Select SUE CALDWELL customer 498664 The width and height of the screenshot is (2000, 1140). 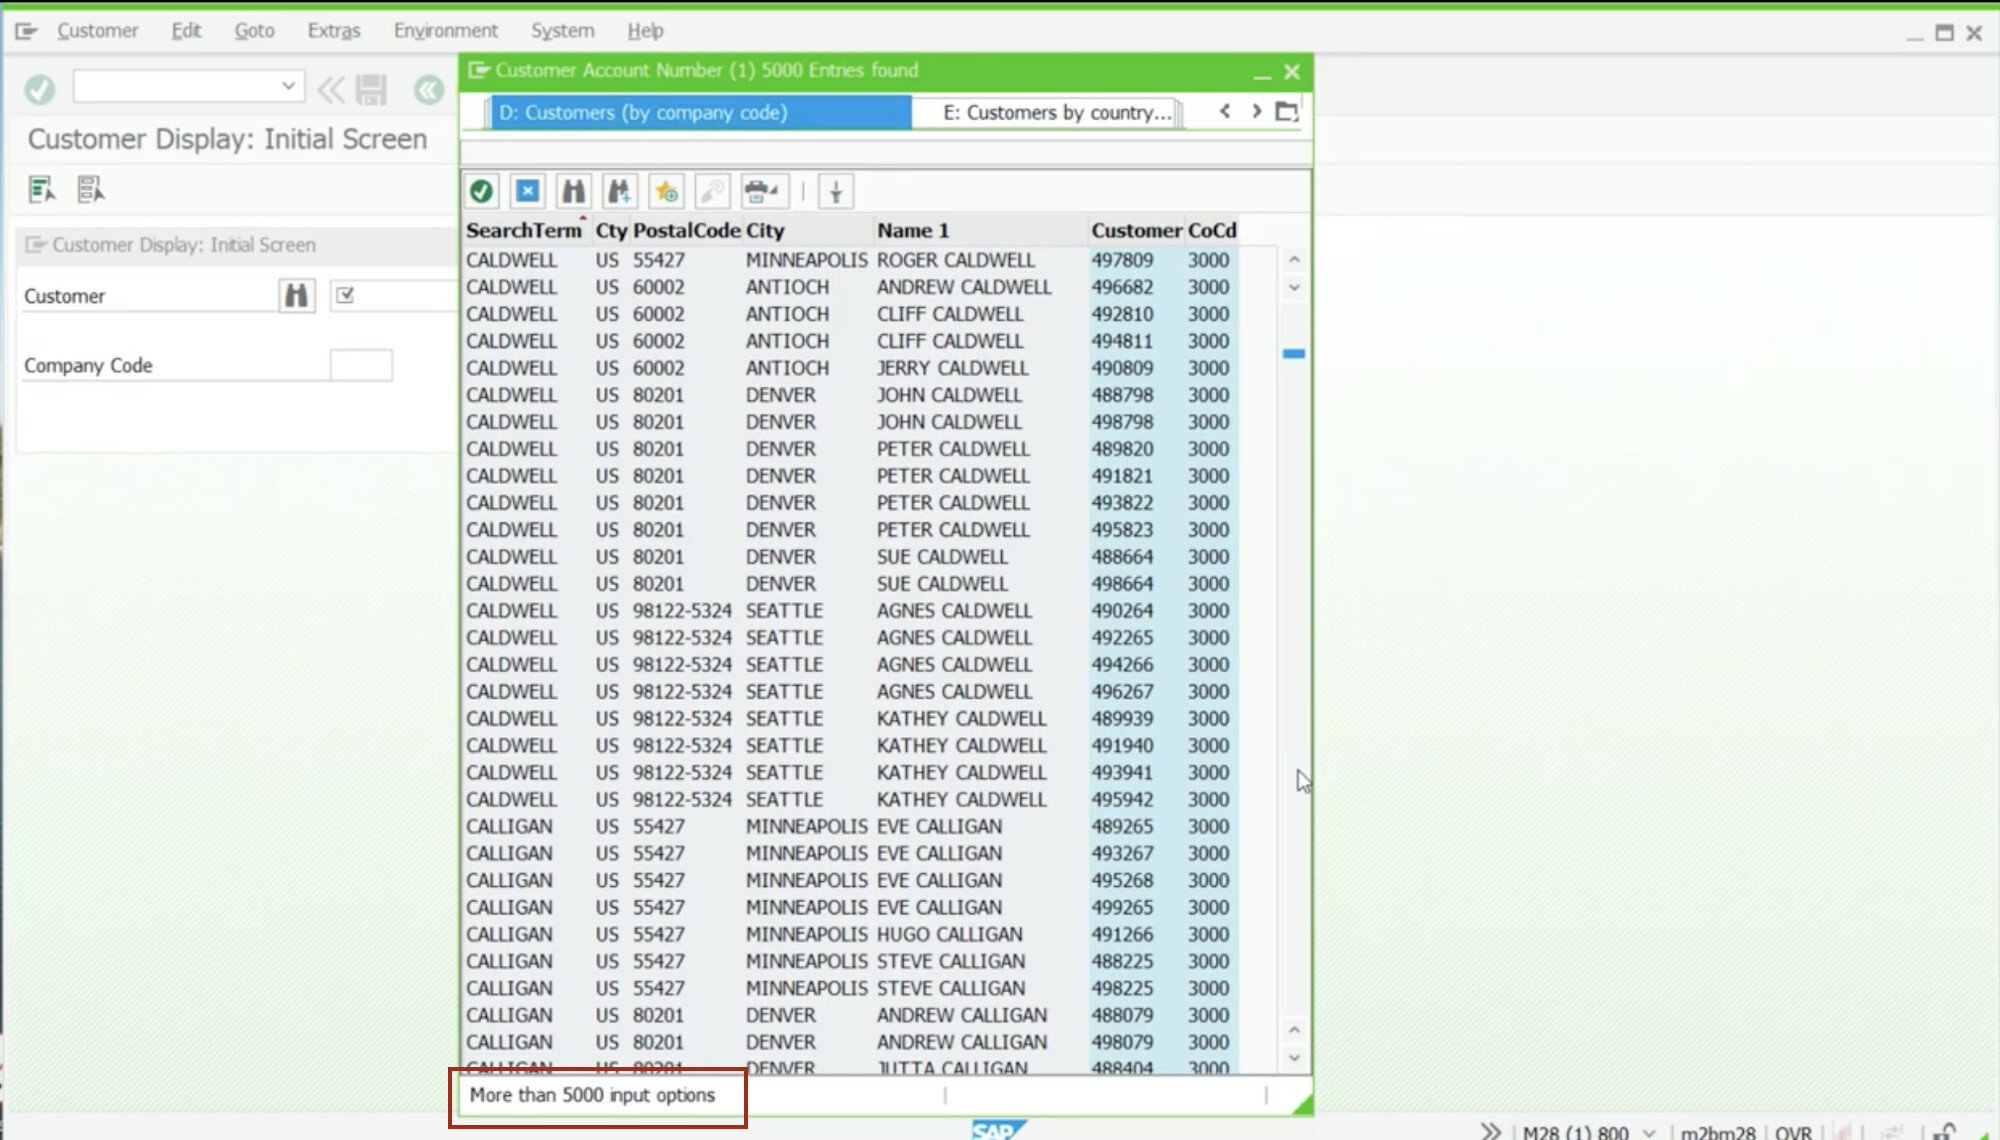coord(851,584)
